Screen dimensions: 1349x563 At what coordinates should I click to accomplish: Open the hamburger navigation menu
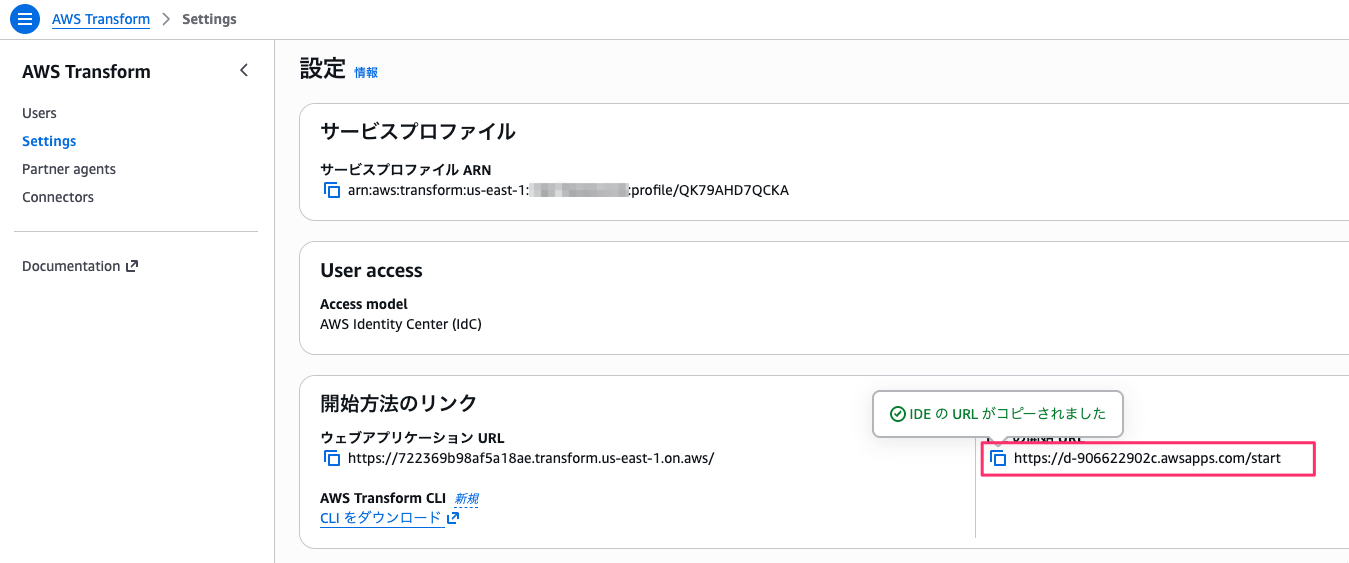click(25, 19)
